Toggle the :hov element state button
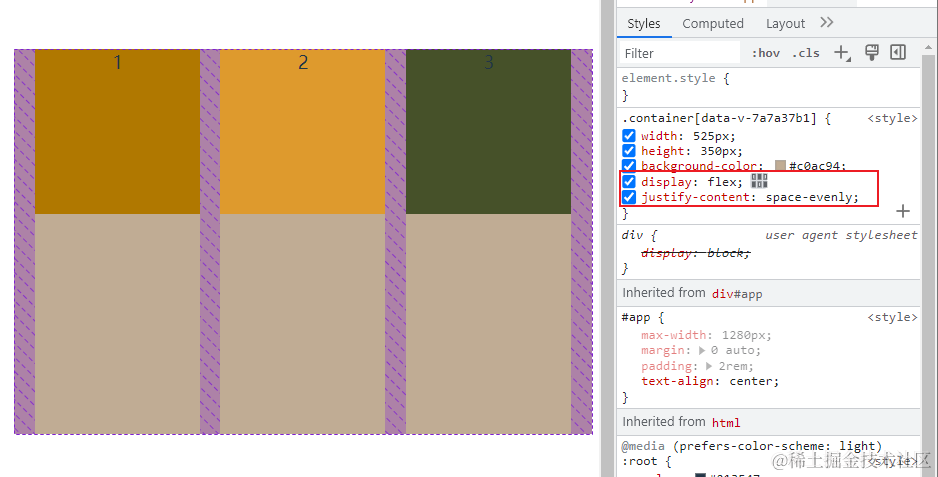Screen dimensions: 938x477 766,53
